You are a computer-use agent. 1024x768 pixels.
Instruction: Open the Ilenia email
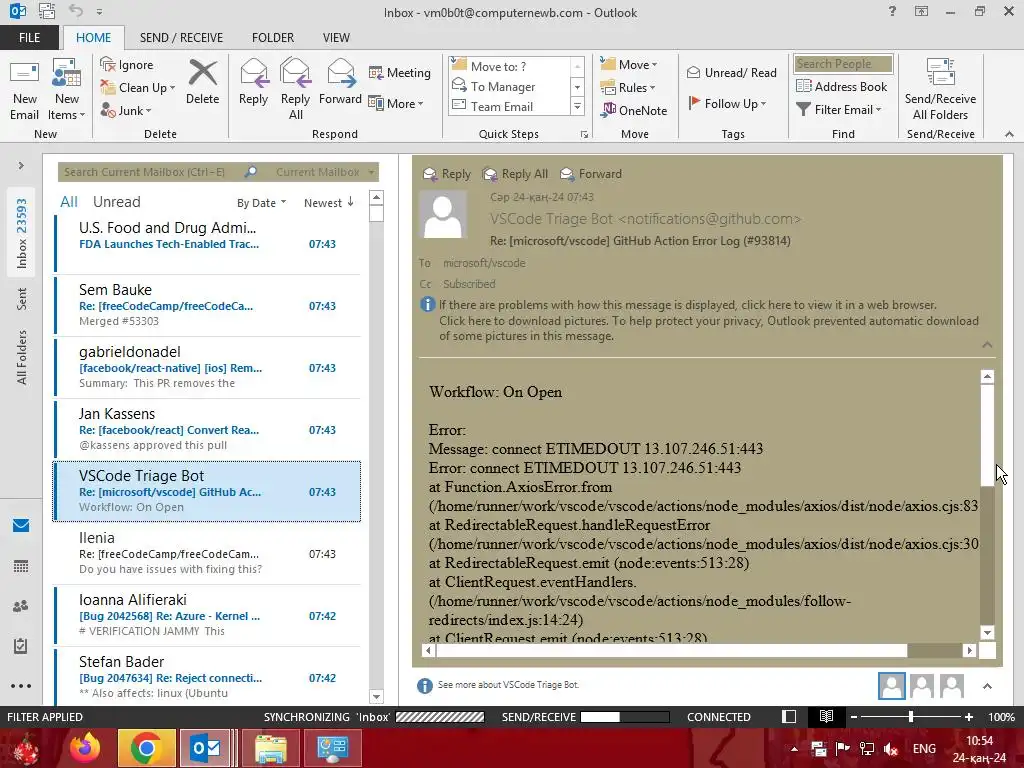(208, 553)
